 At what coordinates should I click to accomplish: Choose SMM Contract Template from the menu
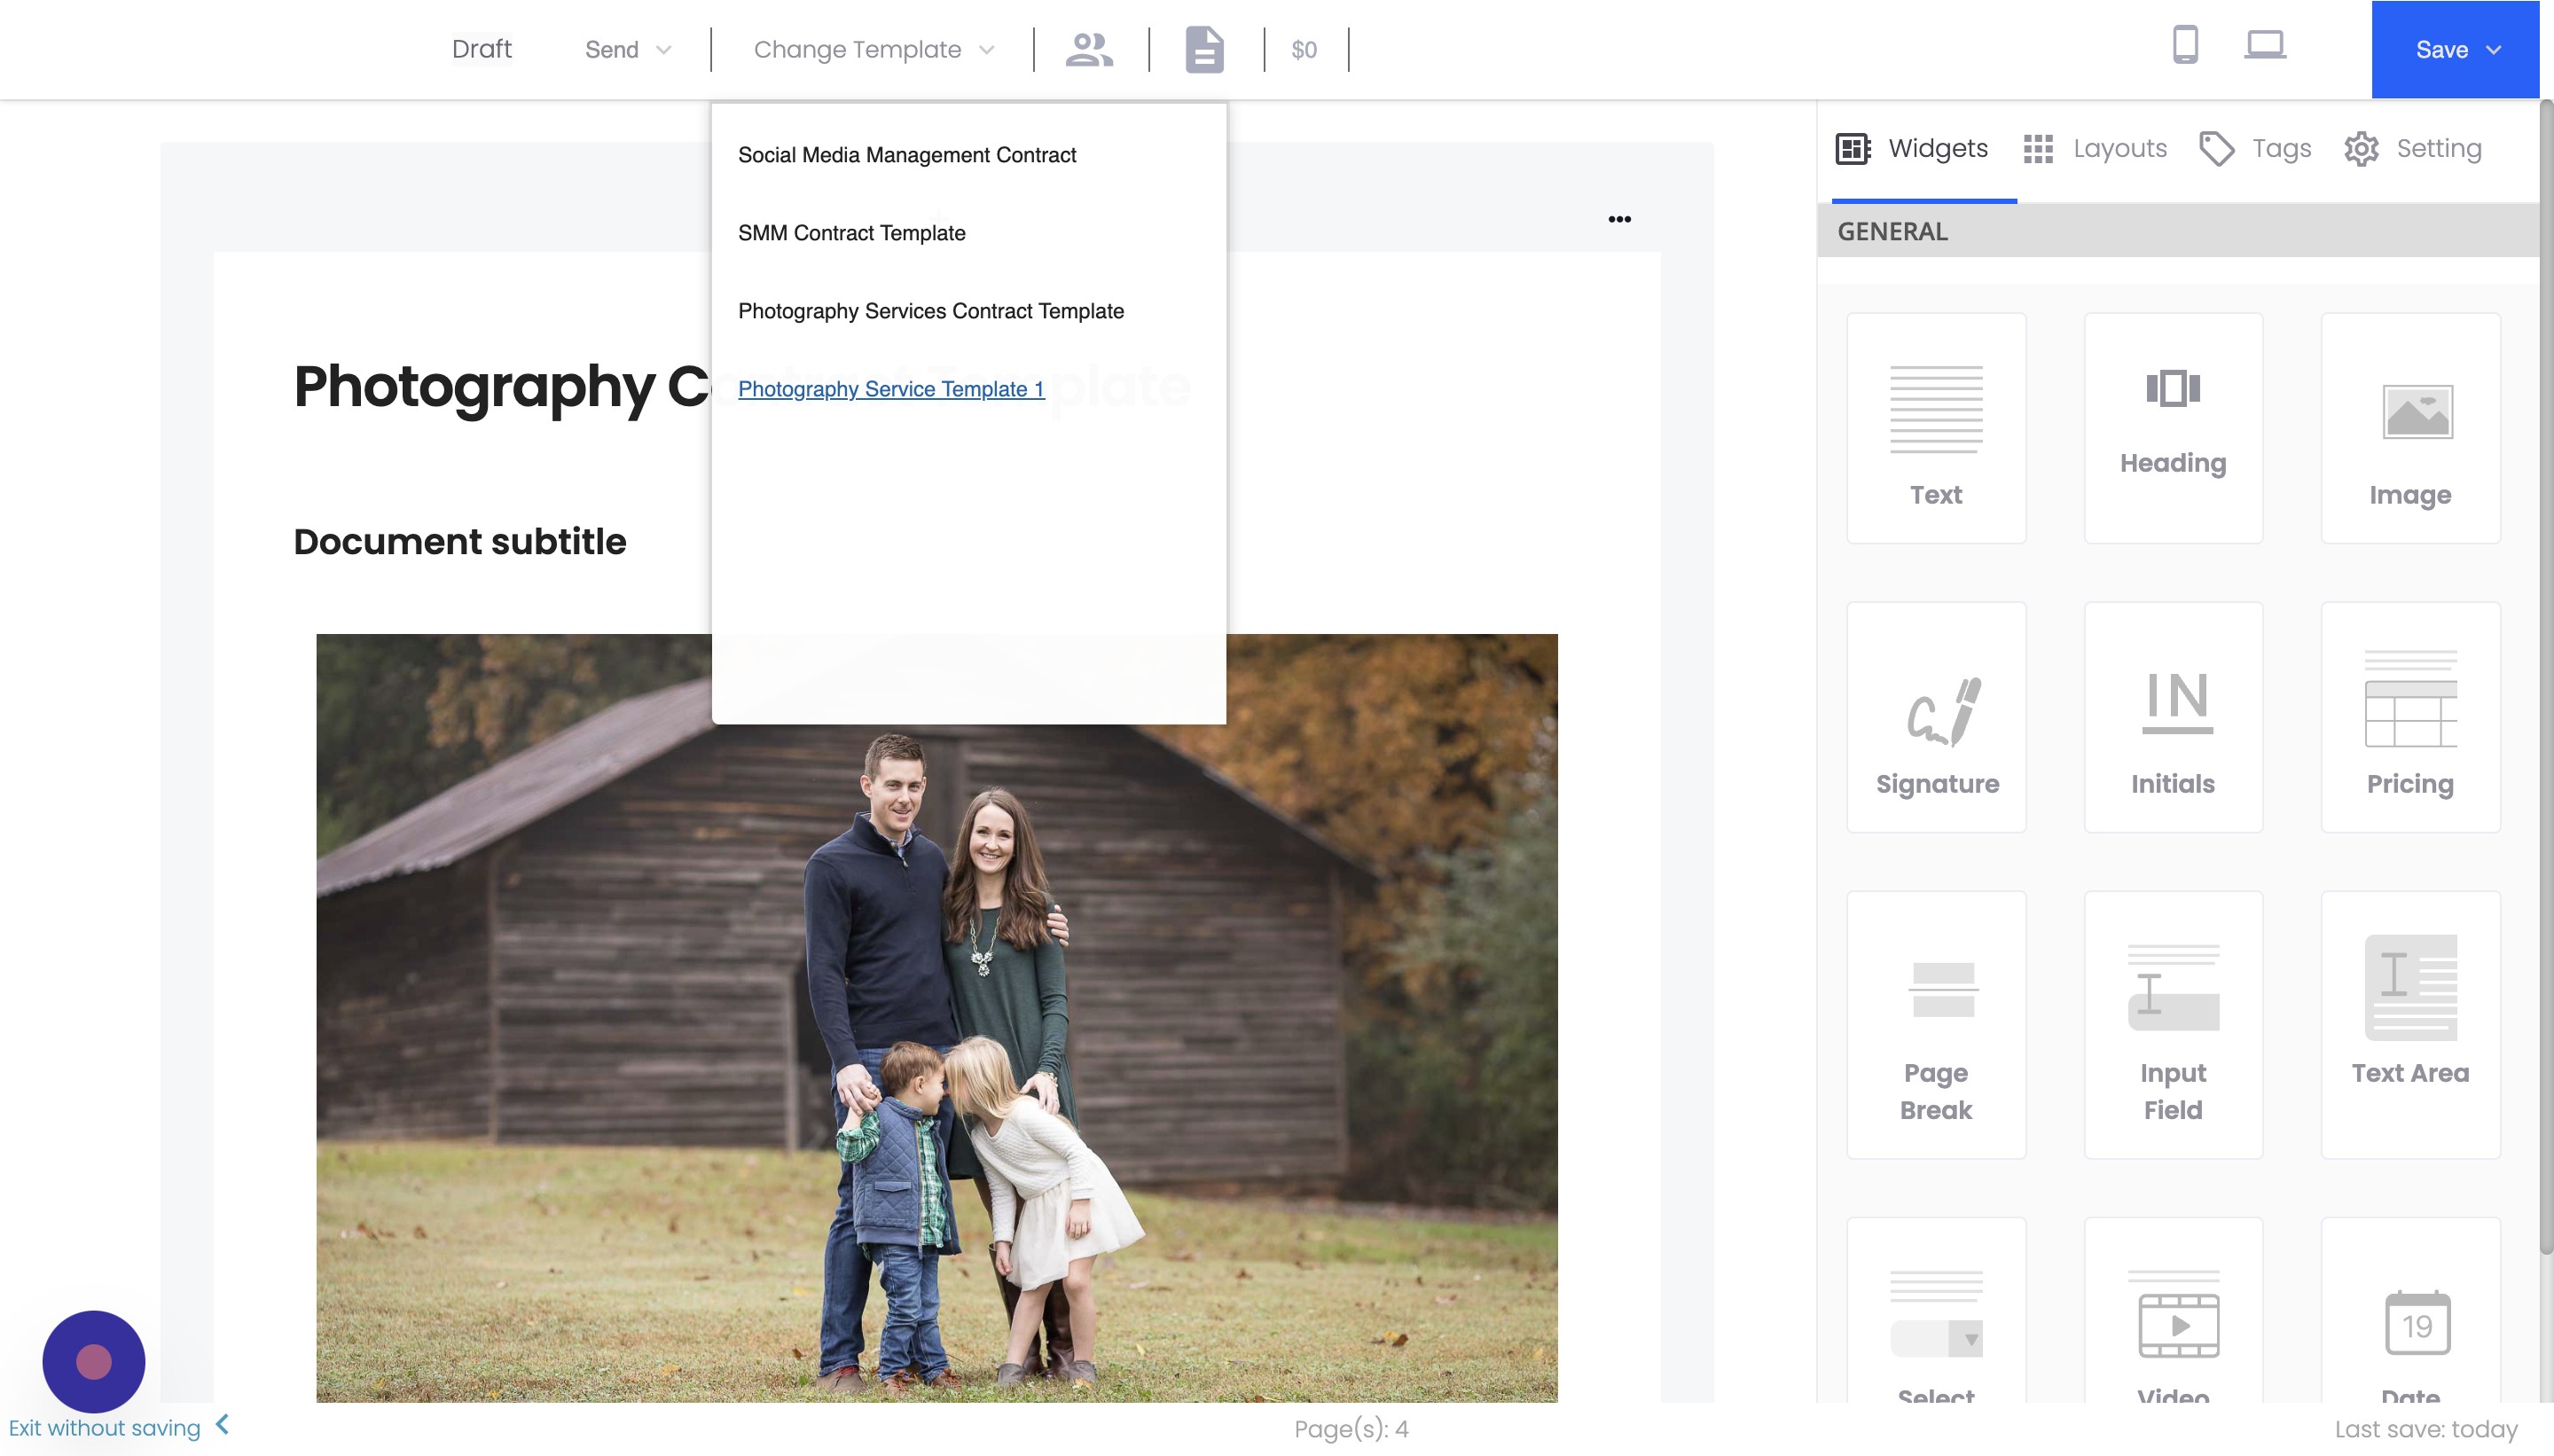point(851,232)
